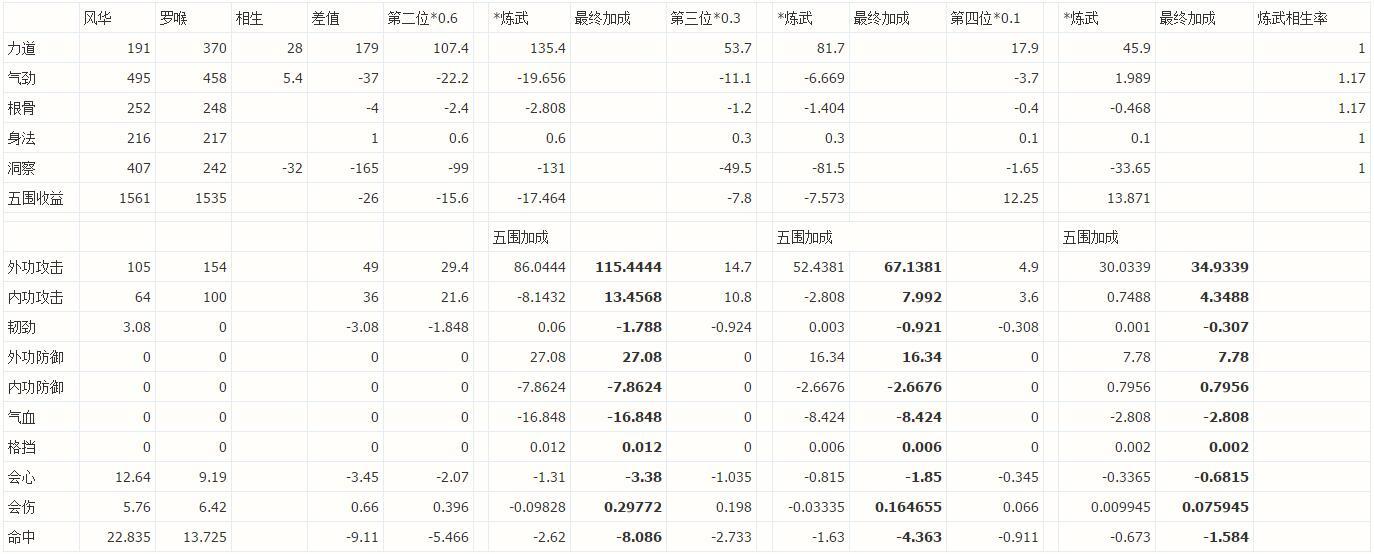The height and width of the screenshot is (554, 1374).
Task: Select the 风华 column header
Action: tap(96, 18)
